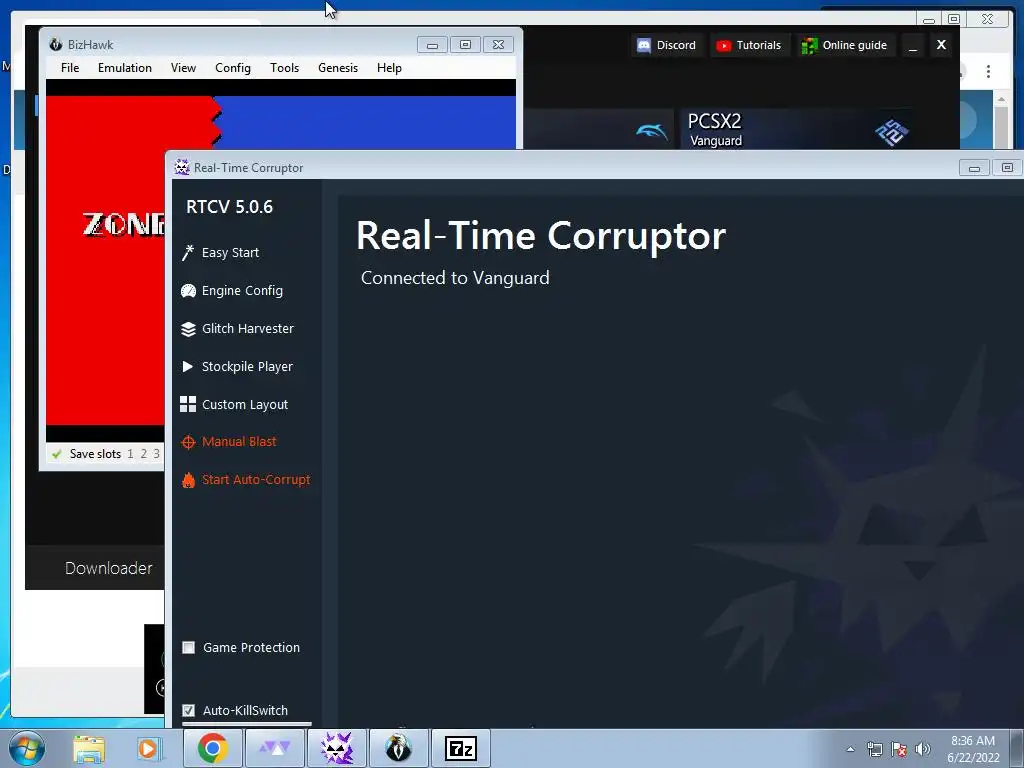The height and width of the screenshot is (768, 1024).
Task: Open Action Center flag icon
Action: 899,749
